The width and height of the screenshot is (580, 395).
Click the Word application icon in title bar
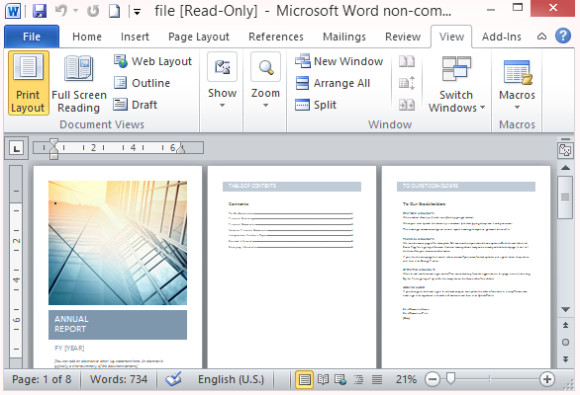coord(13,11)
